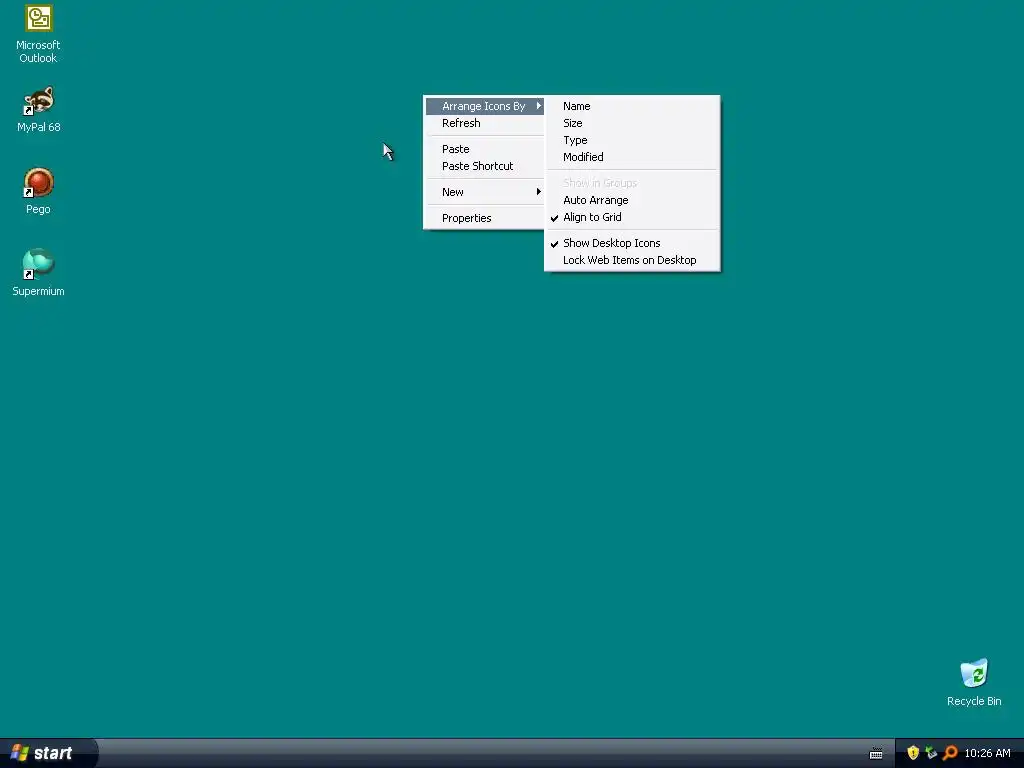The image size is (1024, 768).
Task: Arrange icons by Type
Action: click(632, 140)
